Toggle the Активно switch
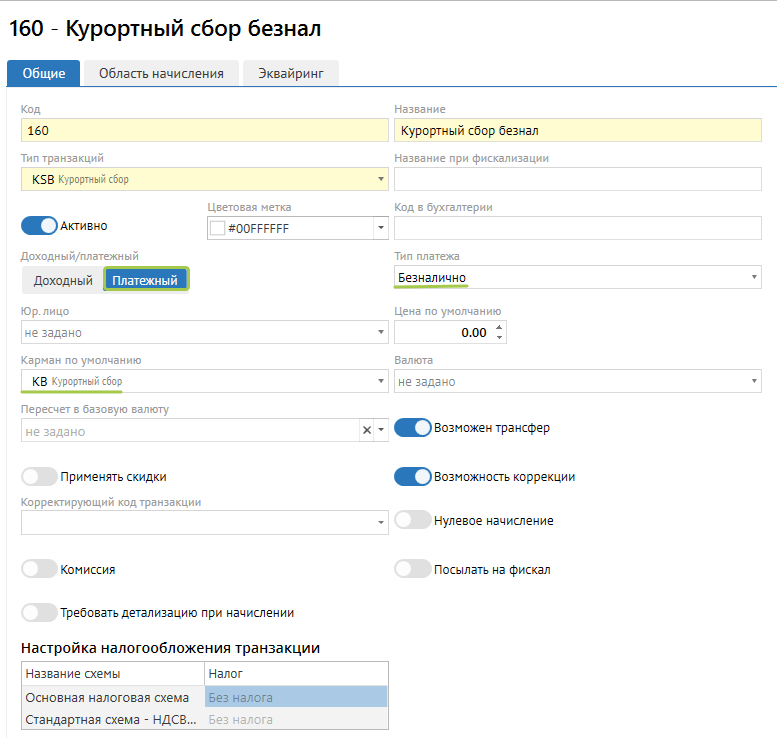Screen dimensions: 777x738 tap(40, 226)
